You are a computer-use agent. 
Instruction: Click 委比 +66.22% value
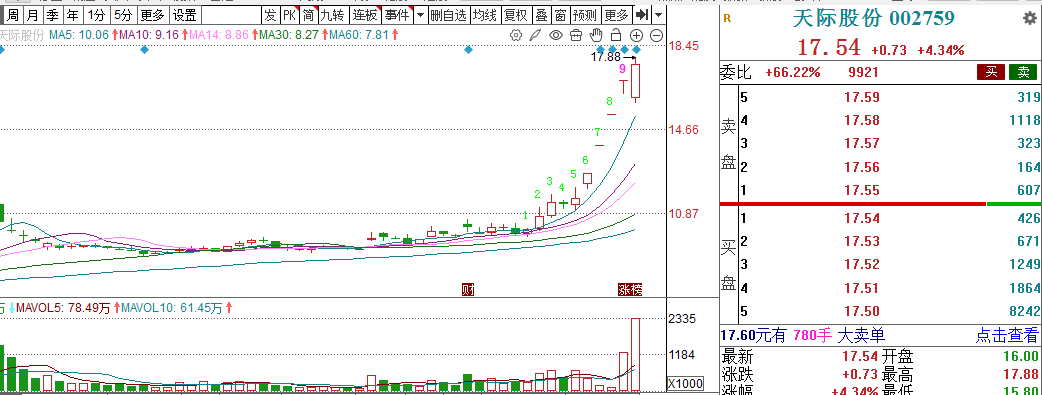point(793,72)
